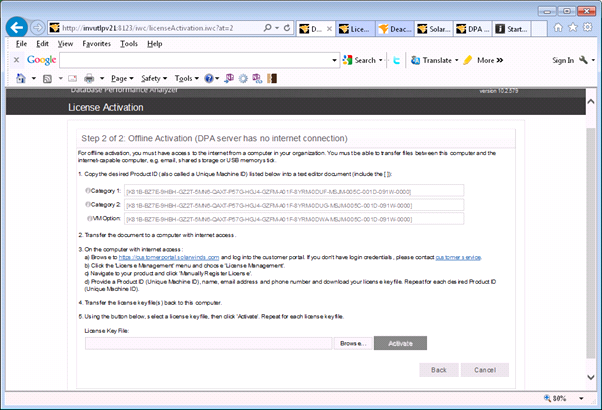Open a new blank browser tab
This screenshot has width=602, height=410.
(539, 29)
